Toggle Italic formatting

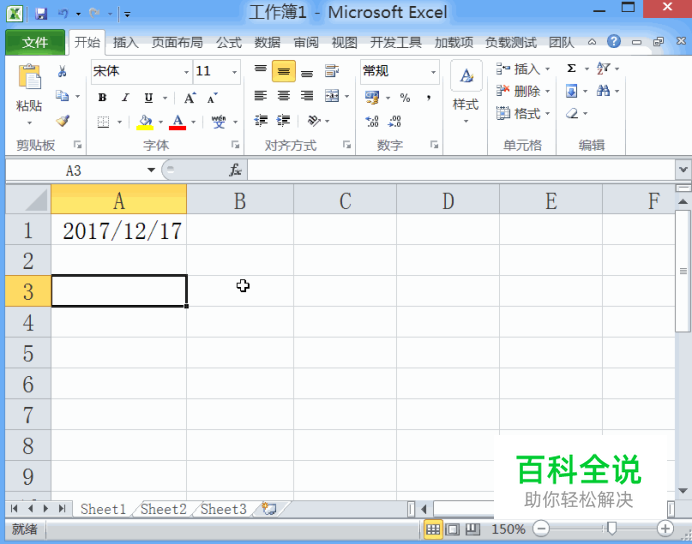[126, 98]
